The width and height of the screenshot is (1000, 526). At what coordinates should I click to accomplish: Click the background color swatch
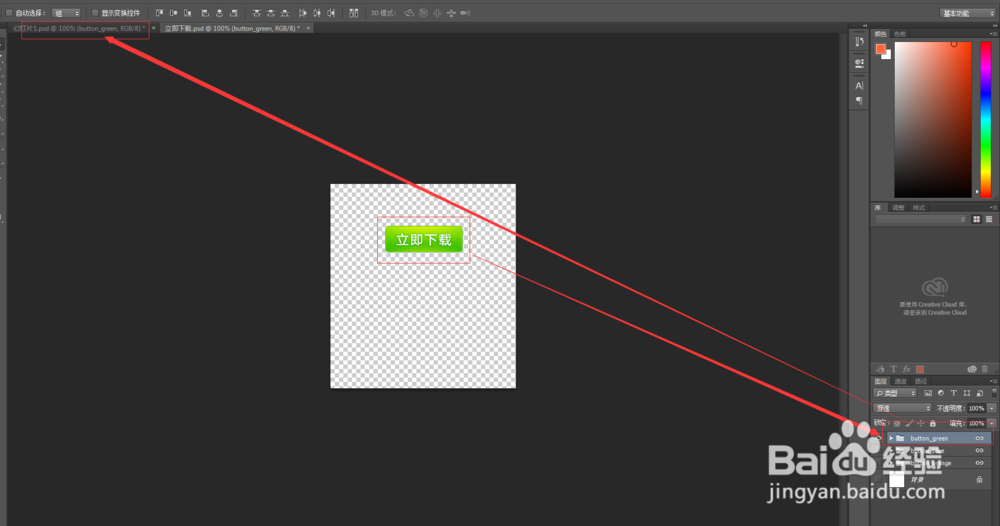click(888, 55)
